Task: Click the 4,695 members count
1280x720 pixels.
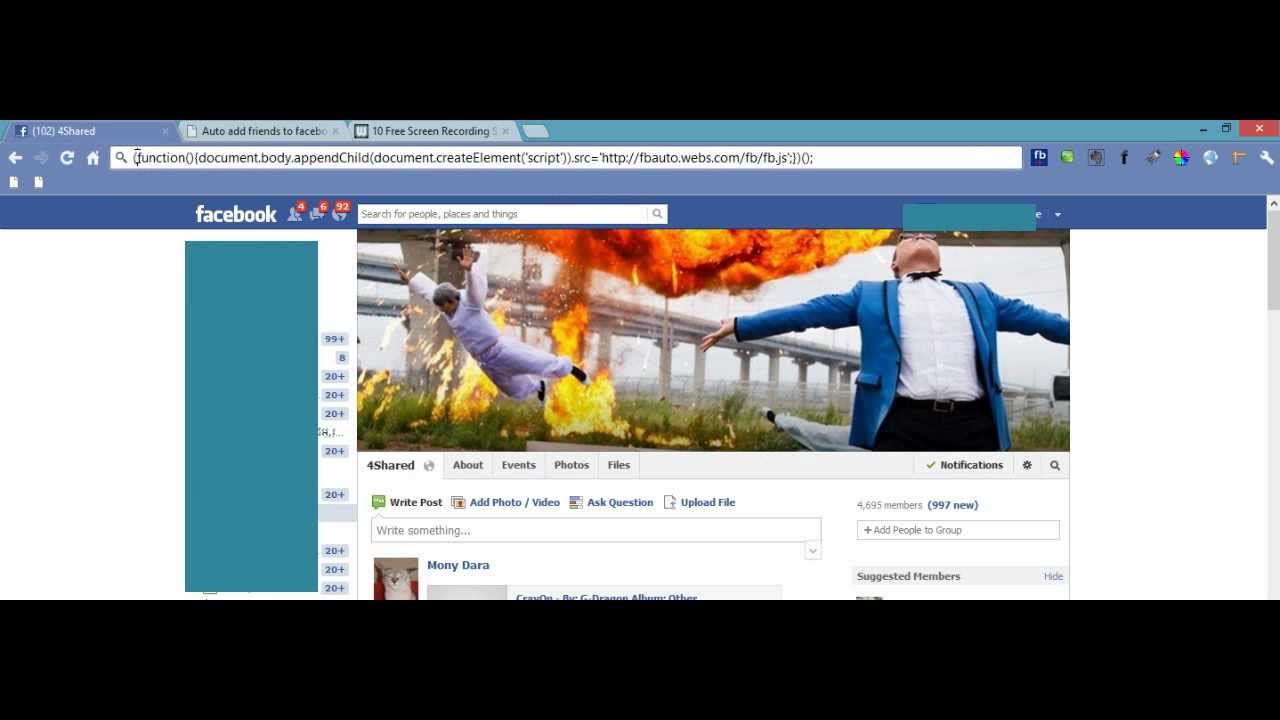Action: tap(889, 505)
